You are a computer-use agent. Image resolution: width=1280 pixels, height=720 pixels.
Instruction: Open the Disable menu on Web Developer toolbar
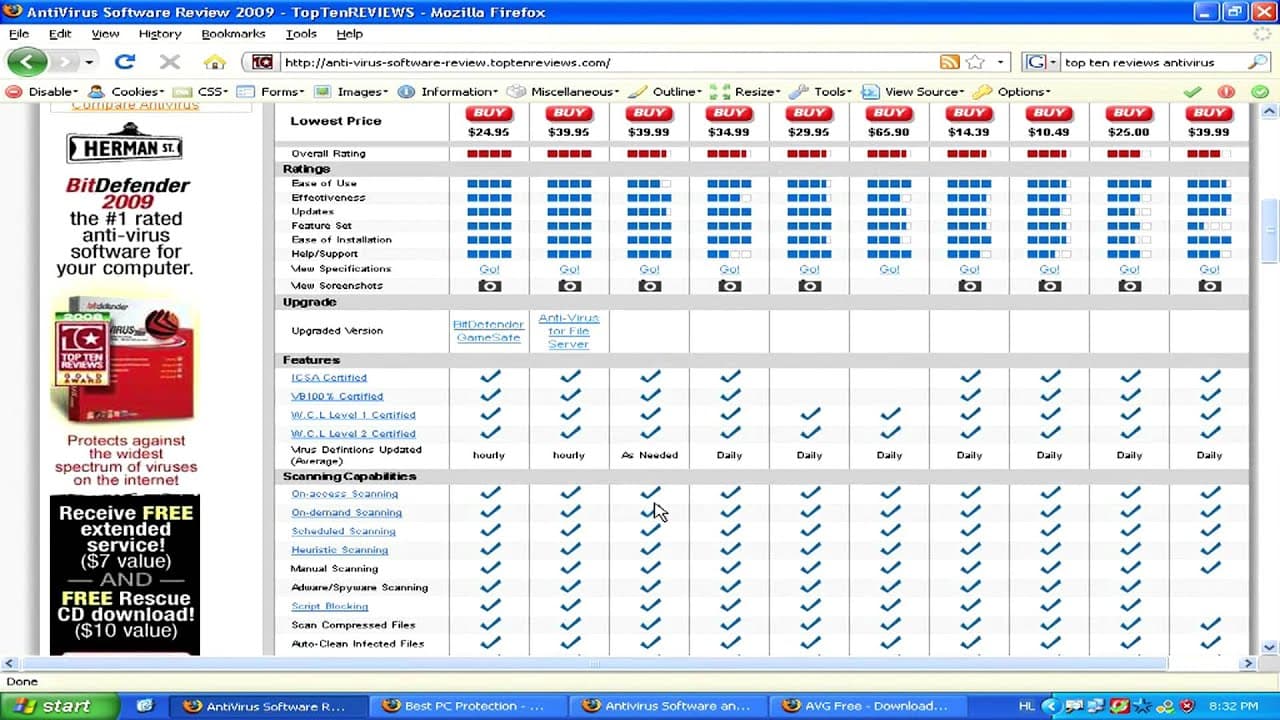tap(42, 91)
